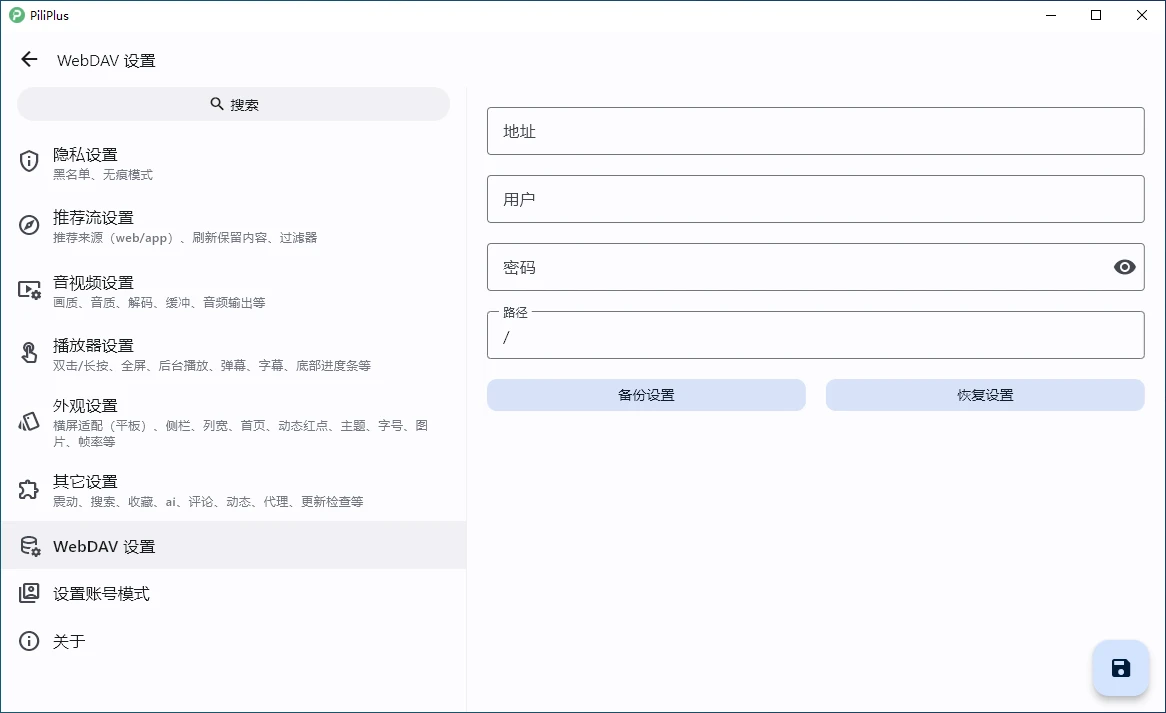Click the 音视频设置 video player icon

click(29, 289)
